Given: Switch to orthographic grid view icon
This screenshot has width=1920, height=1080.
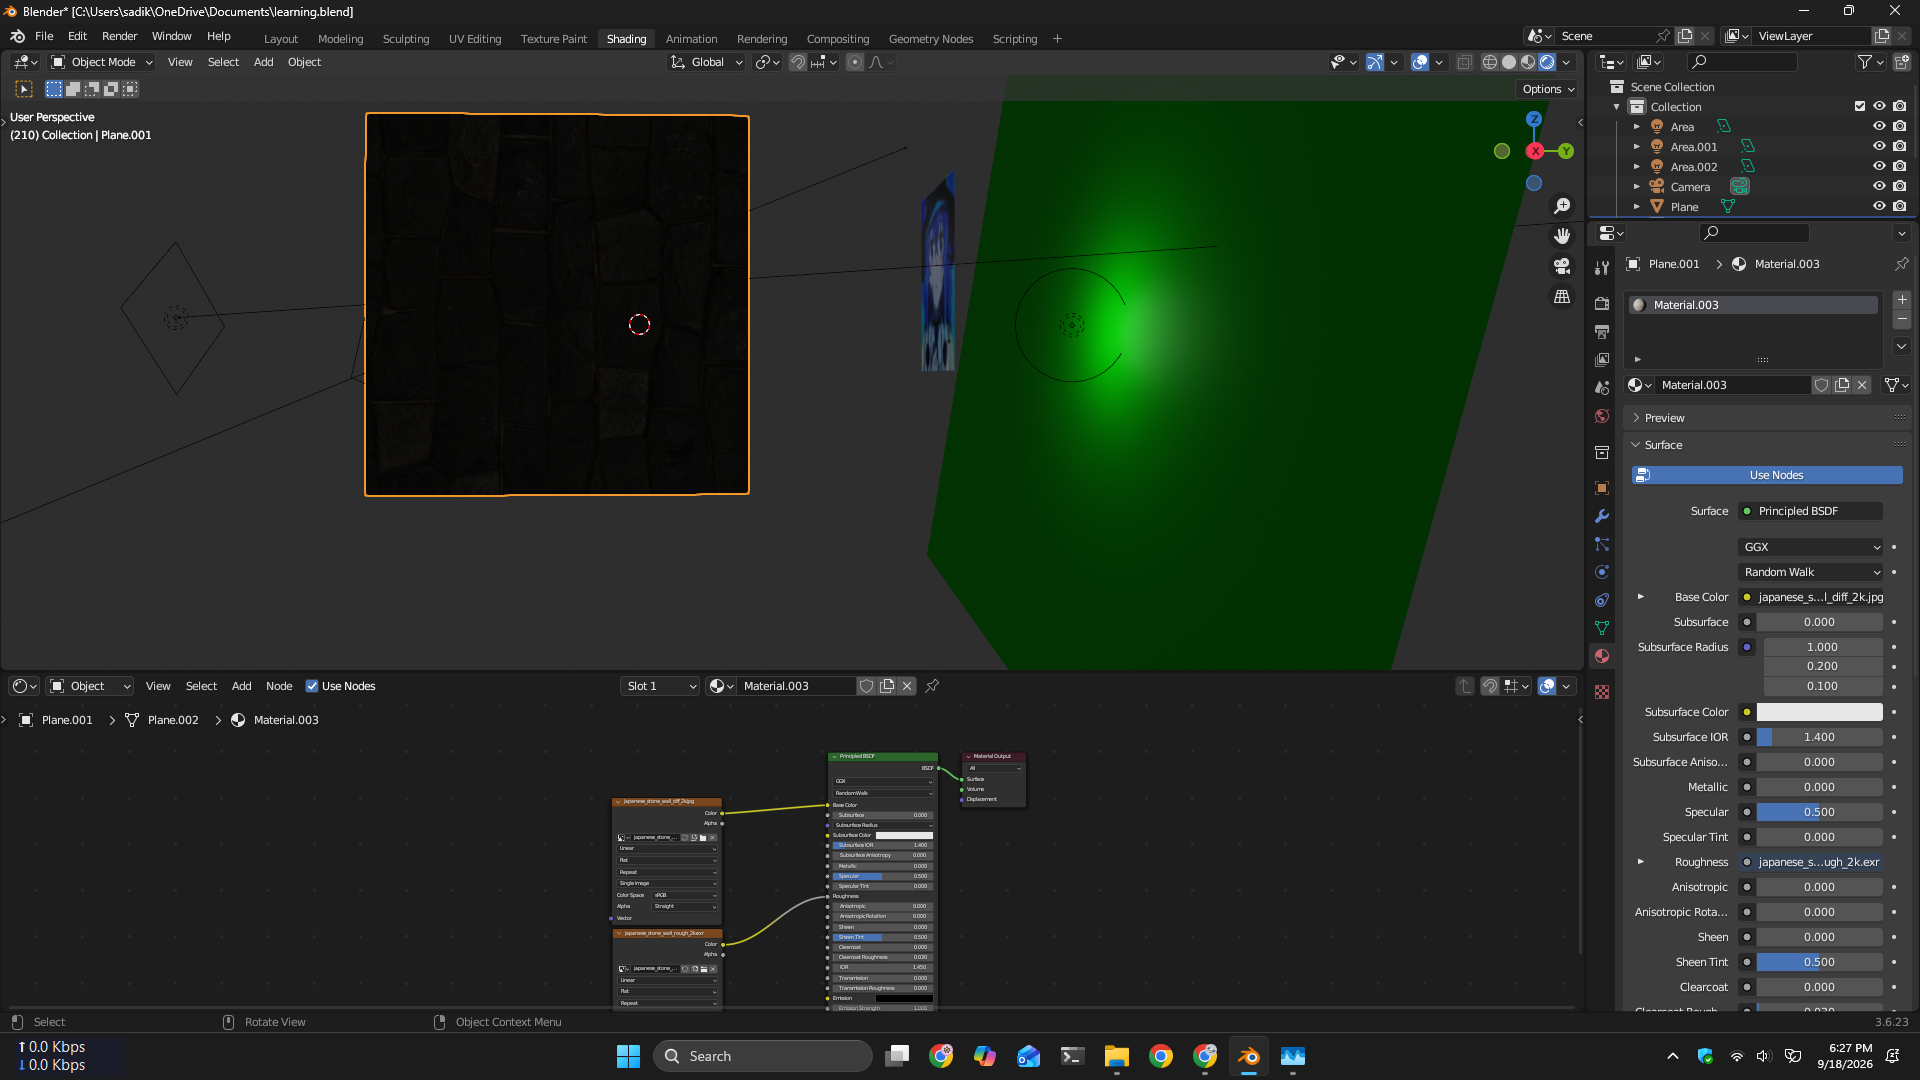Looking at the screenshot, I should click(x=1562, y=297).
